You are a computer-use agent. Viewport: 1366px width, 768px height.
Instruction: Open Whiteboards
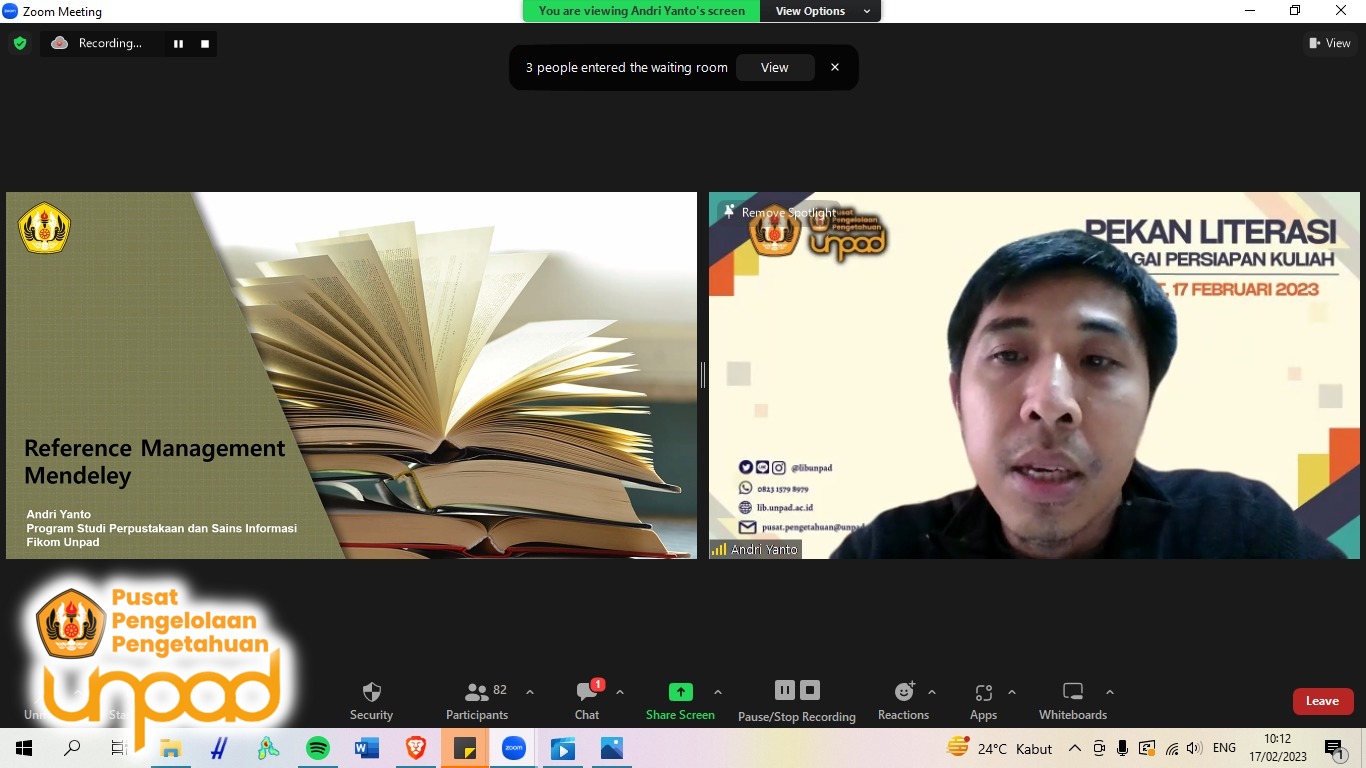click(1073, 701)
